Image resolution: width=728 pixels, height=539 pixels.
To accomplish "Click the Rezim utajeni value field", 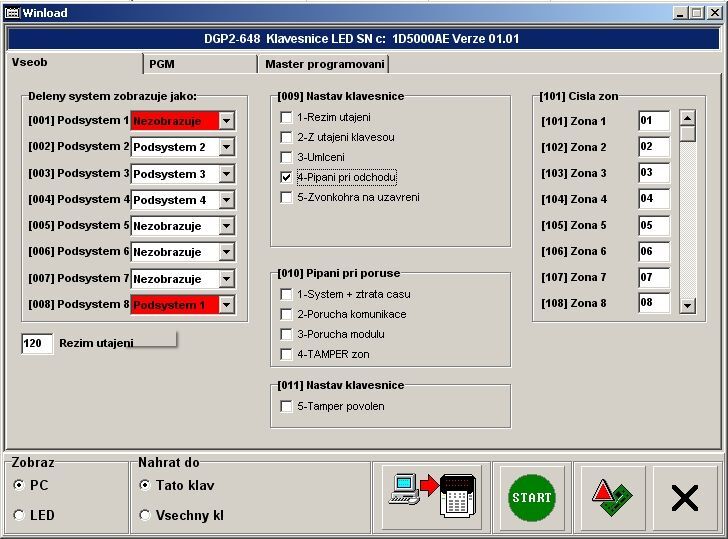I will coord(37,344).
